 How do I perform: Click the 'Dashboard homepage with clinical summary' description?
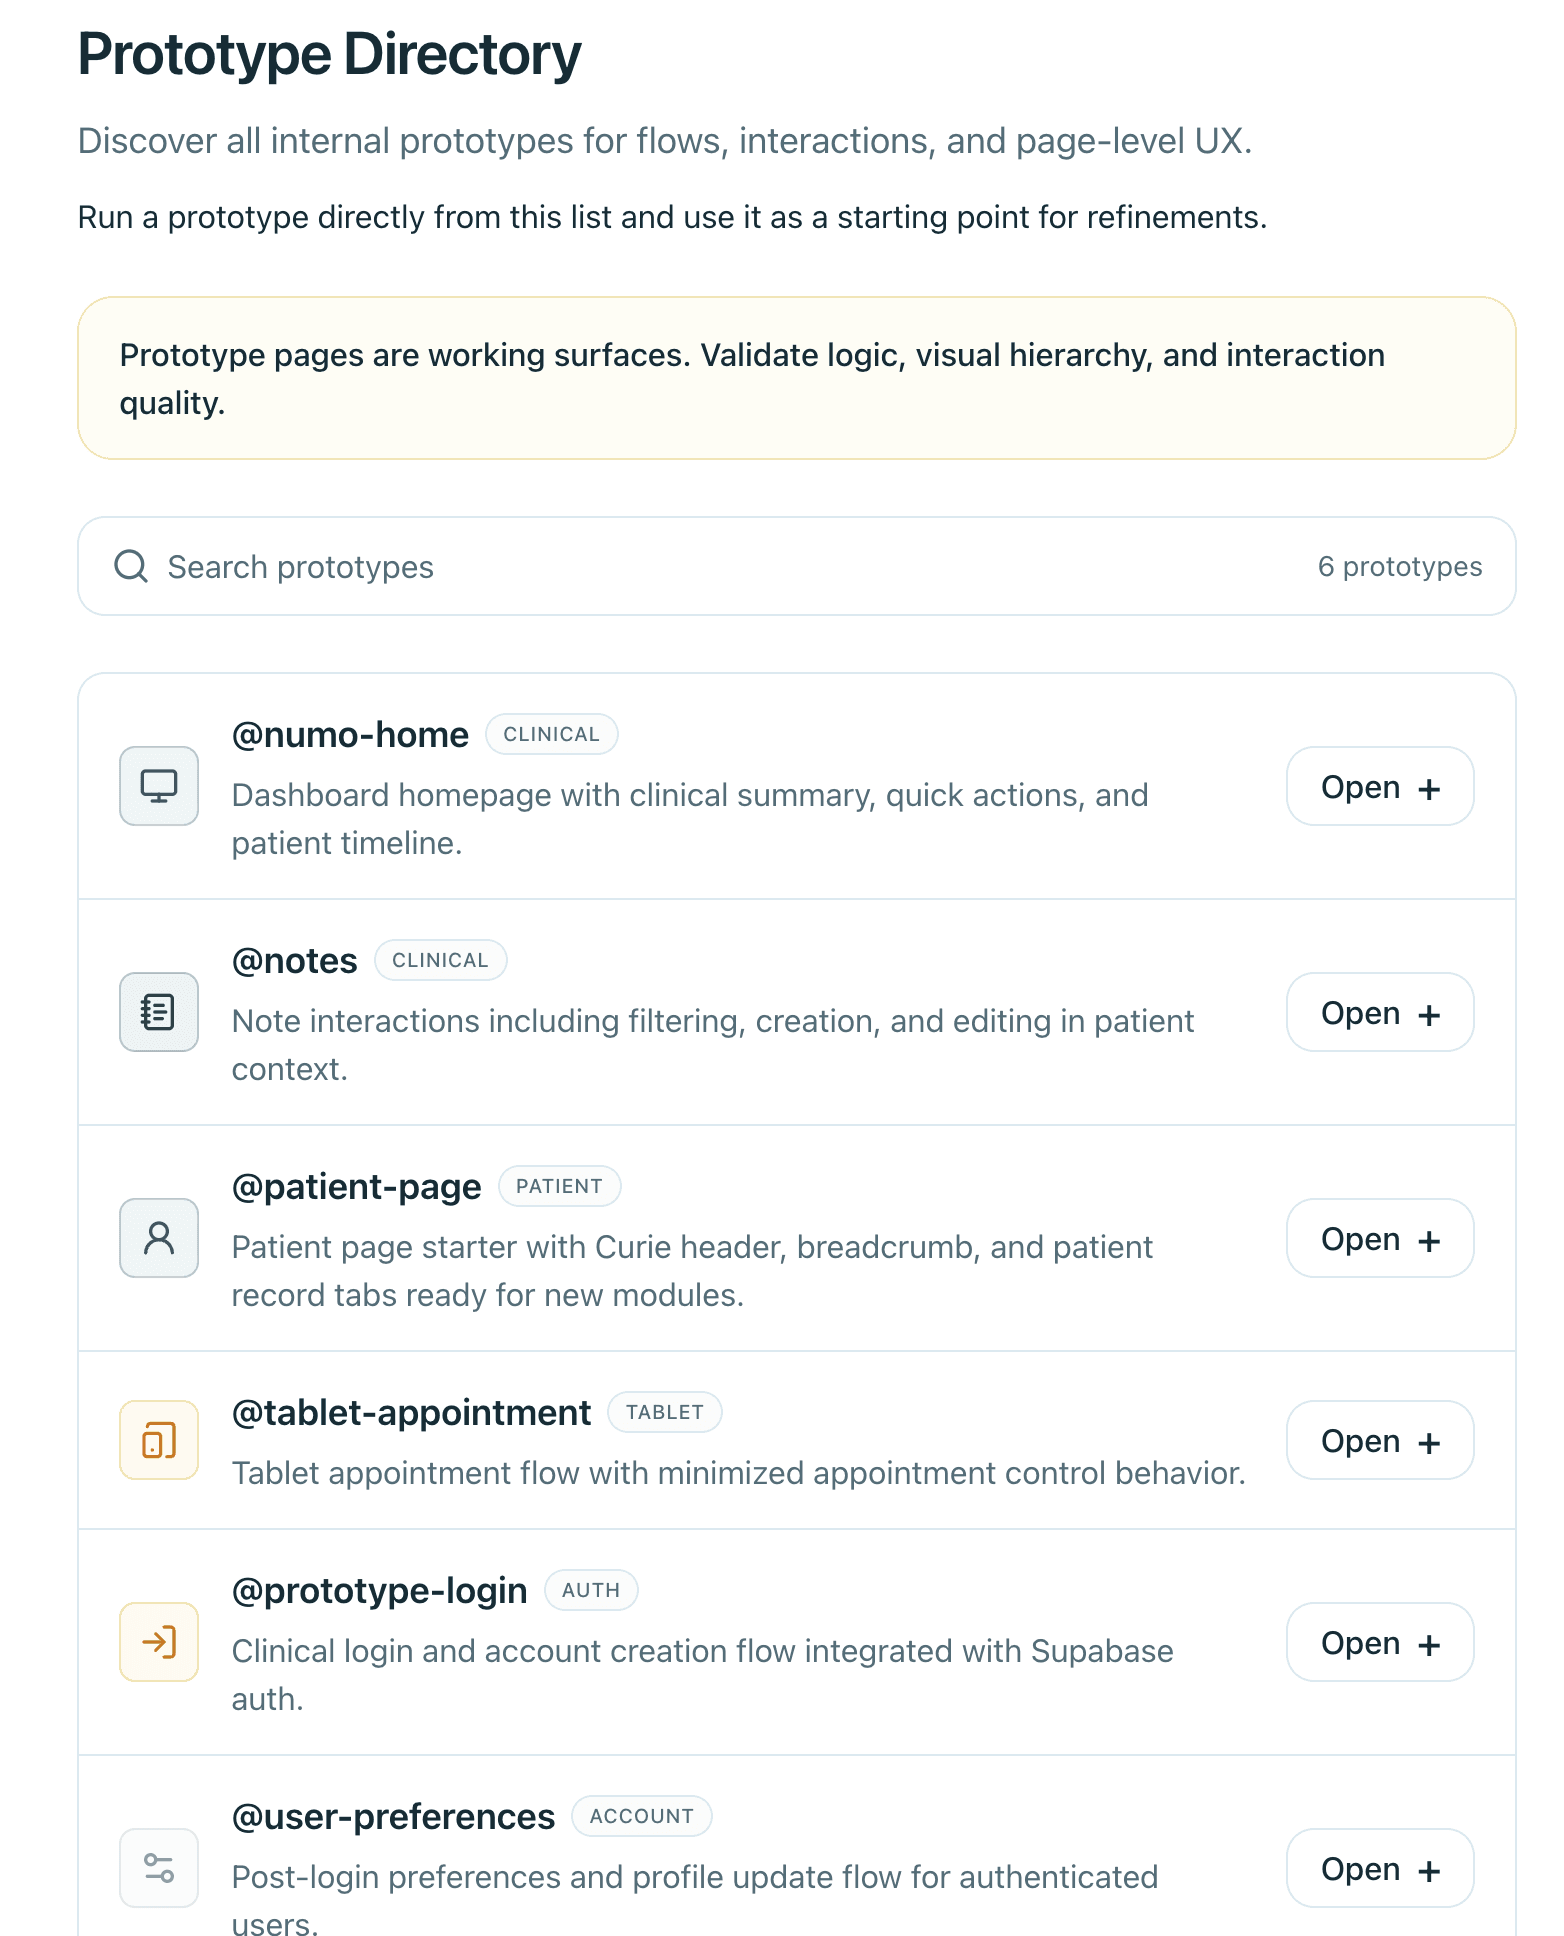690,819
